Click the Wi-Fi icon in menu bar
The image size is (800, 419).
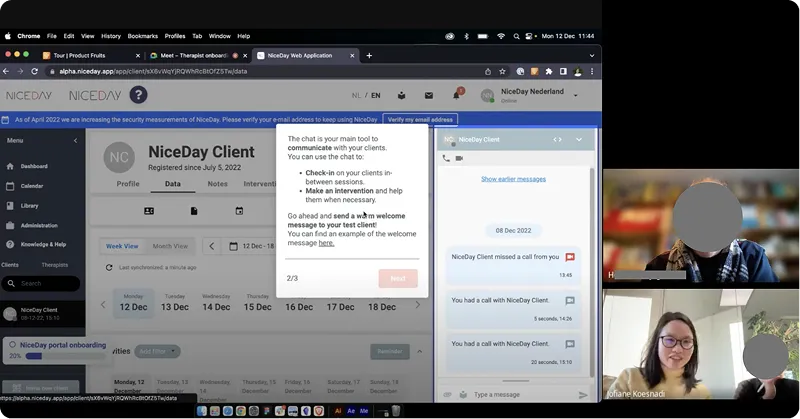(x=501, y=36)
